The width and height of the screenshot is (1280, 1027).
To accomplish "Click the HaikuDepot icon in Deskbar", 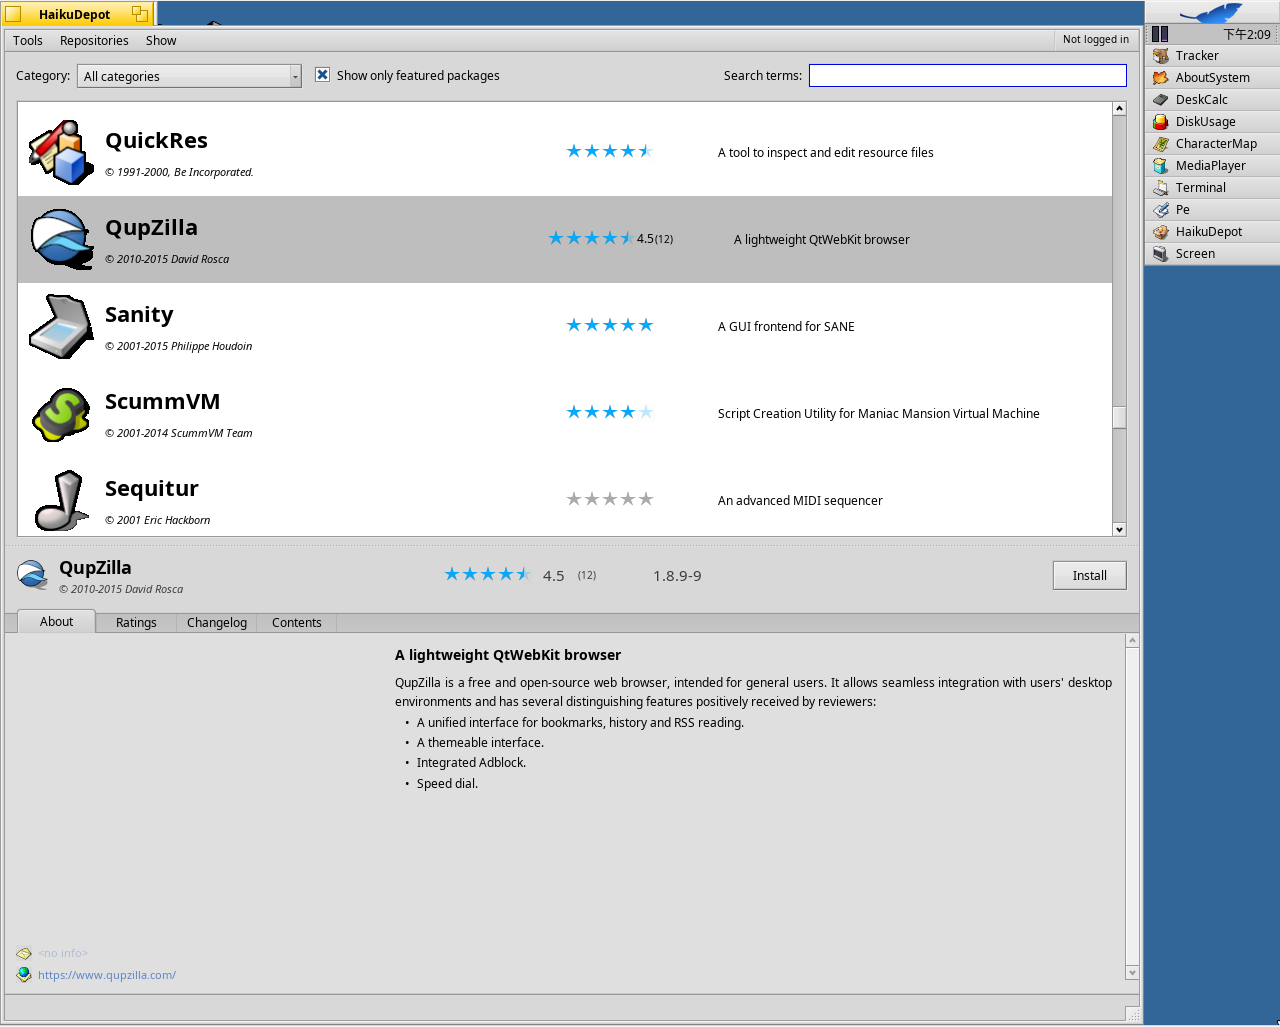I will [x=1160, y=232].
